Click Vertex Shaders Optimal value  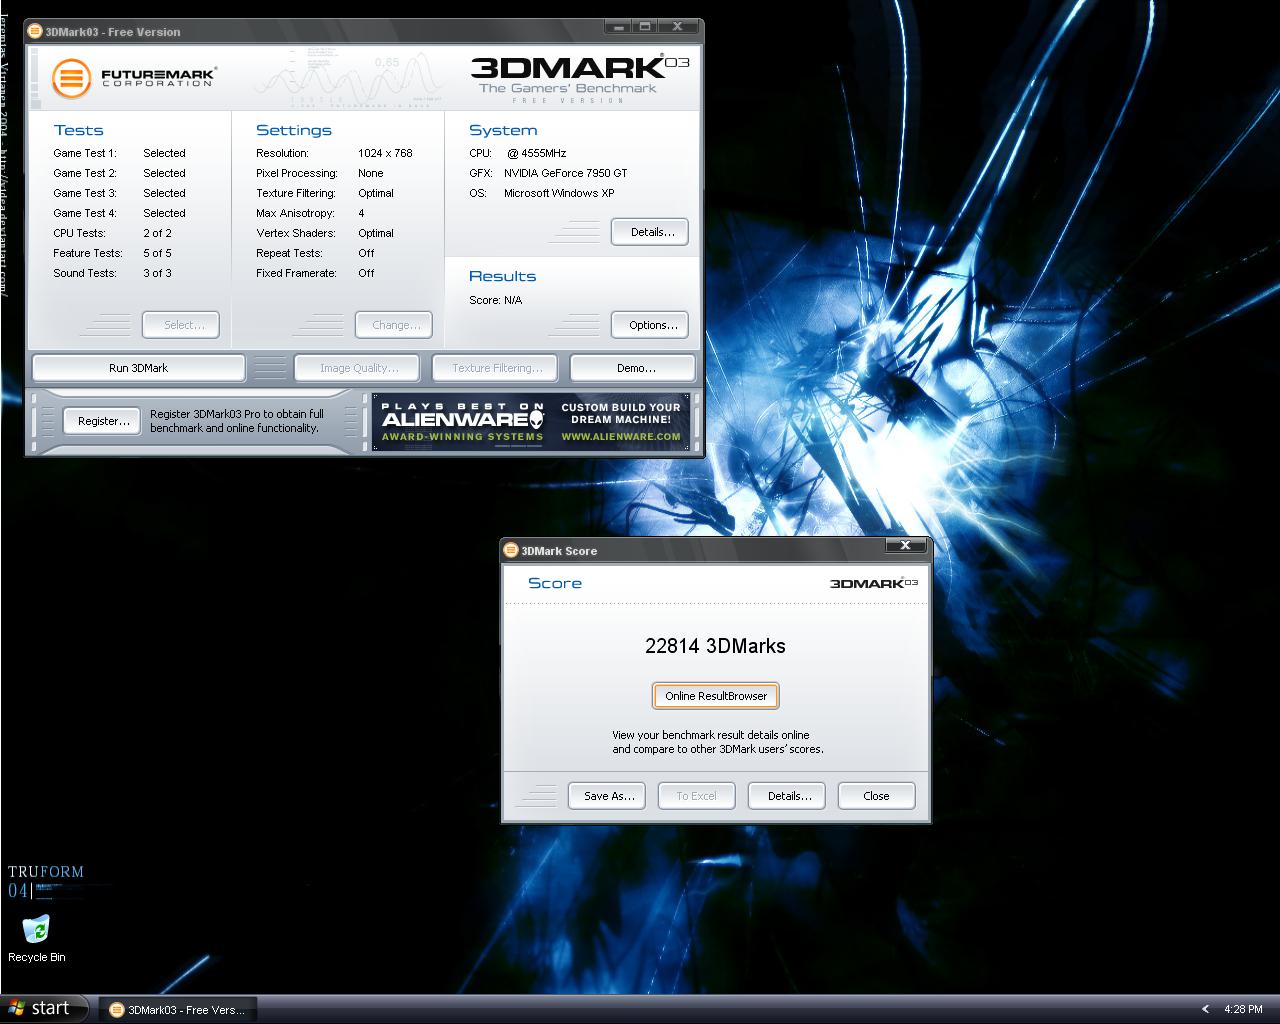(x=376, y=233)
